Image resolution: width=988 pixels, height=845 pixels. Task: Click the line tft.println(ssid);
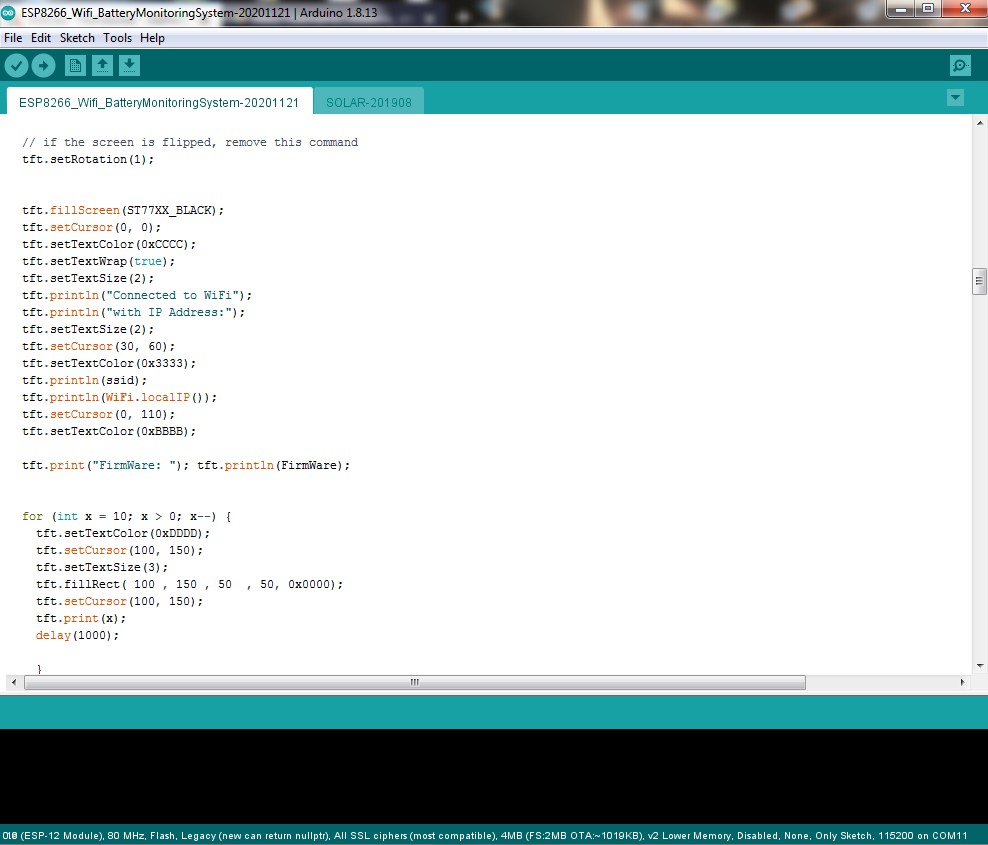tap(84, 381)
